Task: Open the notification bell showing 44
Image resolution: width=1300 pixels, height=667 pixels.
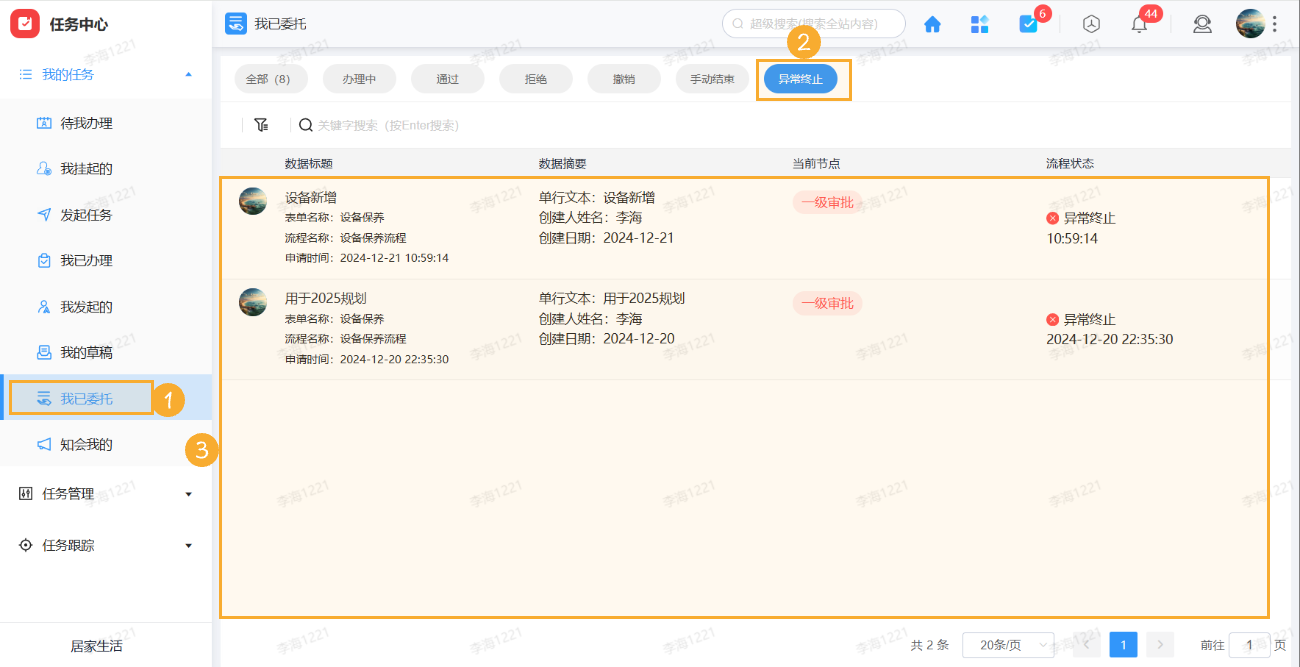Action: click(1138, 23)
